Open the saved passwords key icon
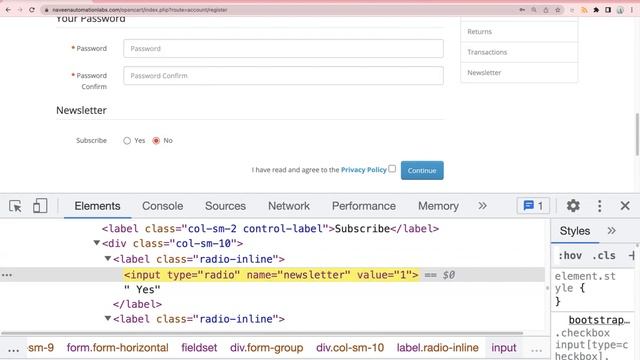640x360 pixels. pyautogui.click(x=522, y=10)
